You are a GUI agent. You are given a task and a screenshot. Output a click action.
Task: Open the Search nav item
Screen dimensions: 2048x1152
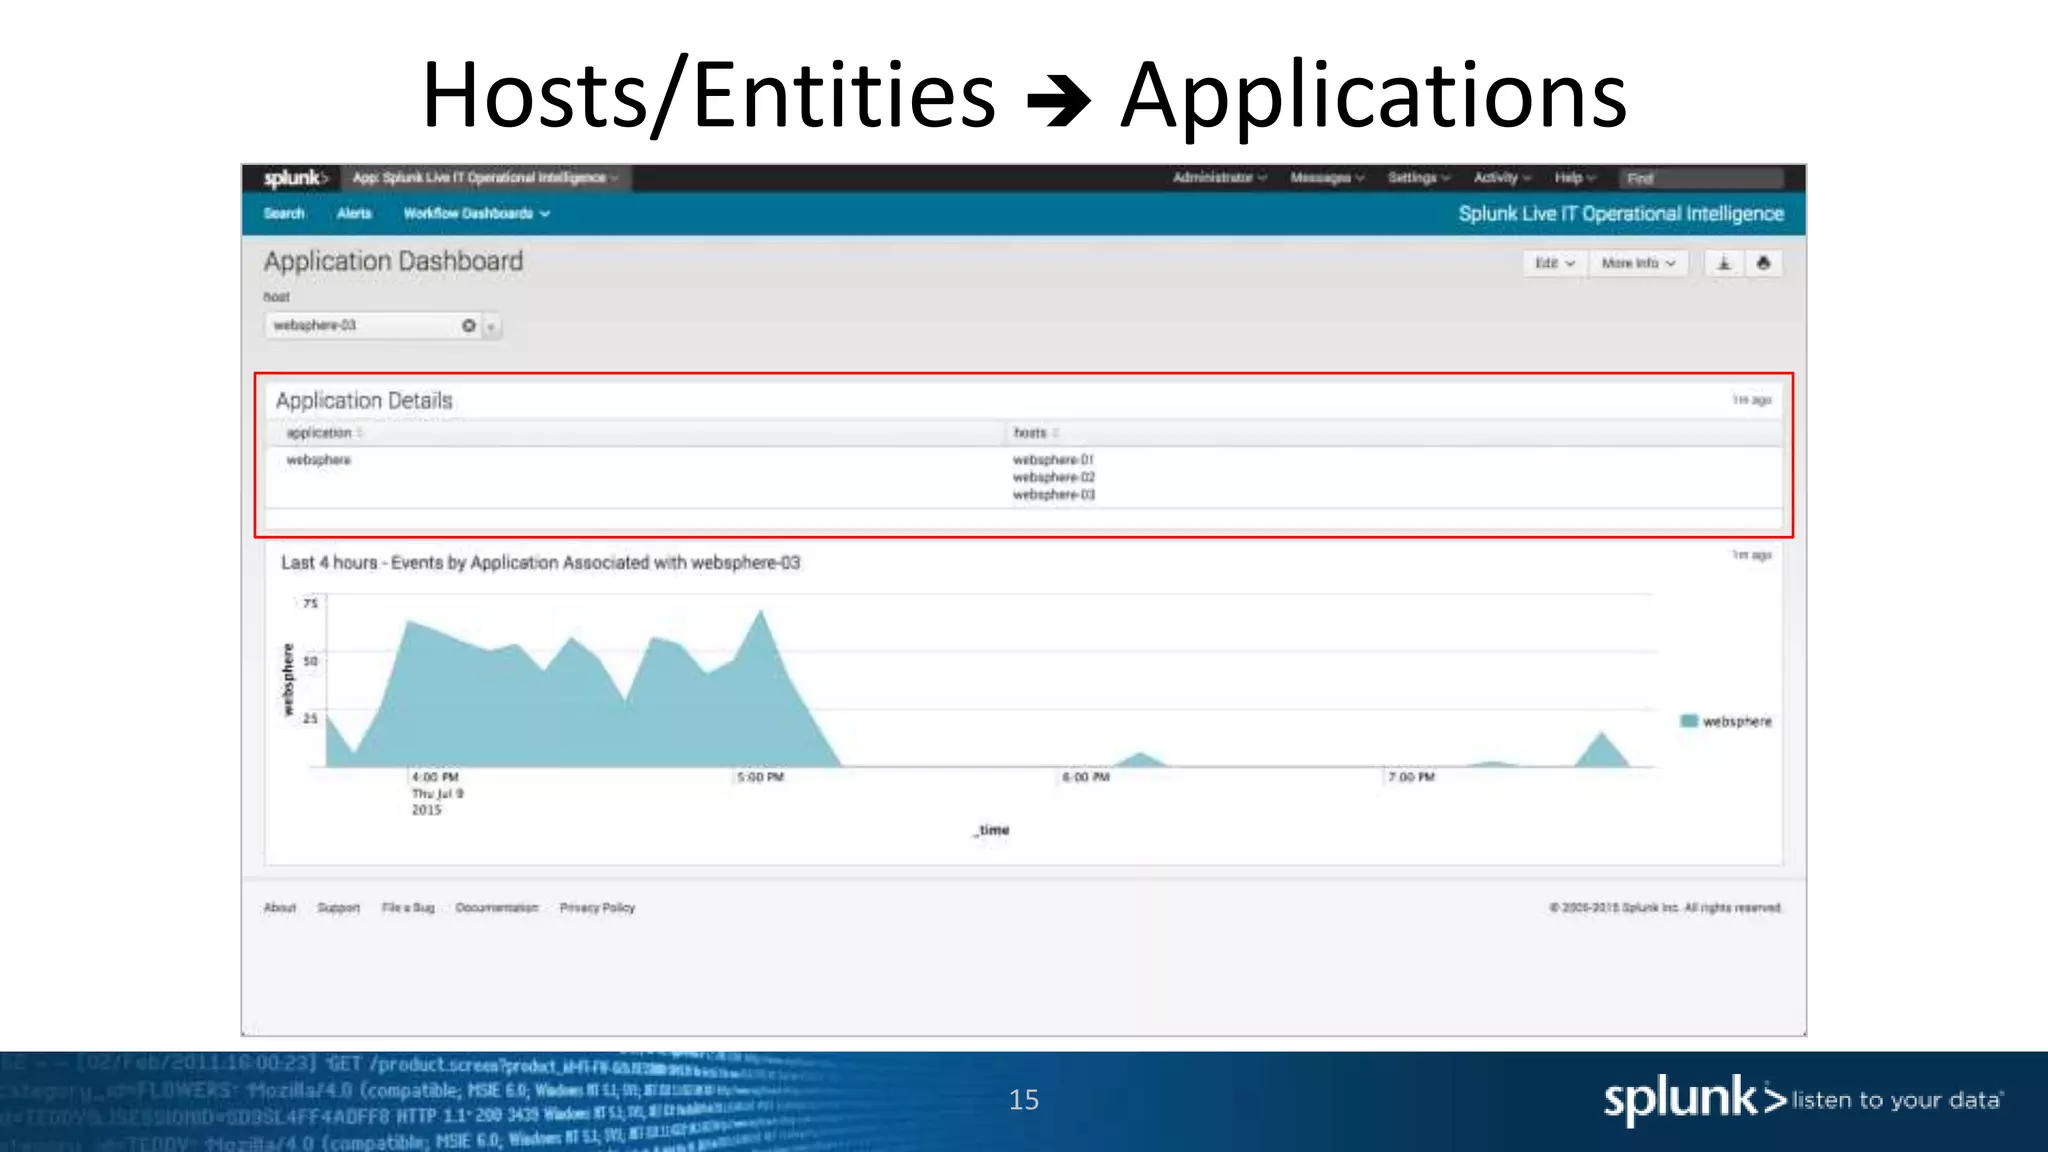pos(284,213)
